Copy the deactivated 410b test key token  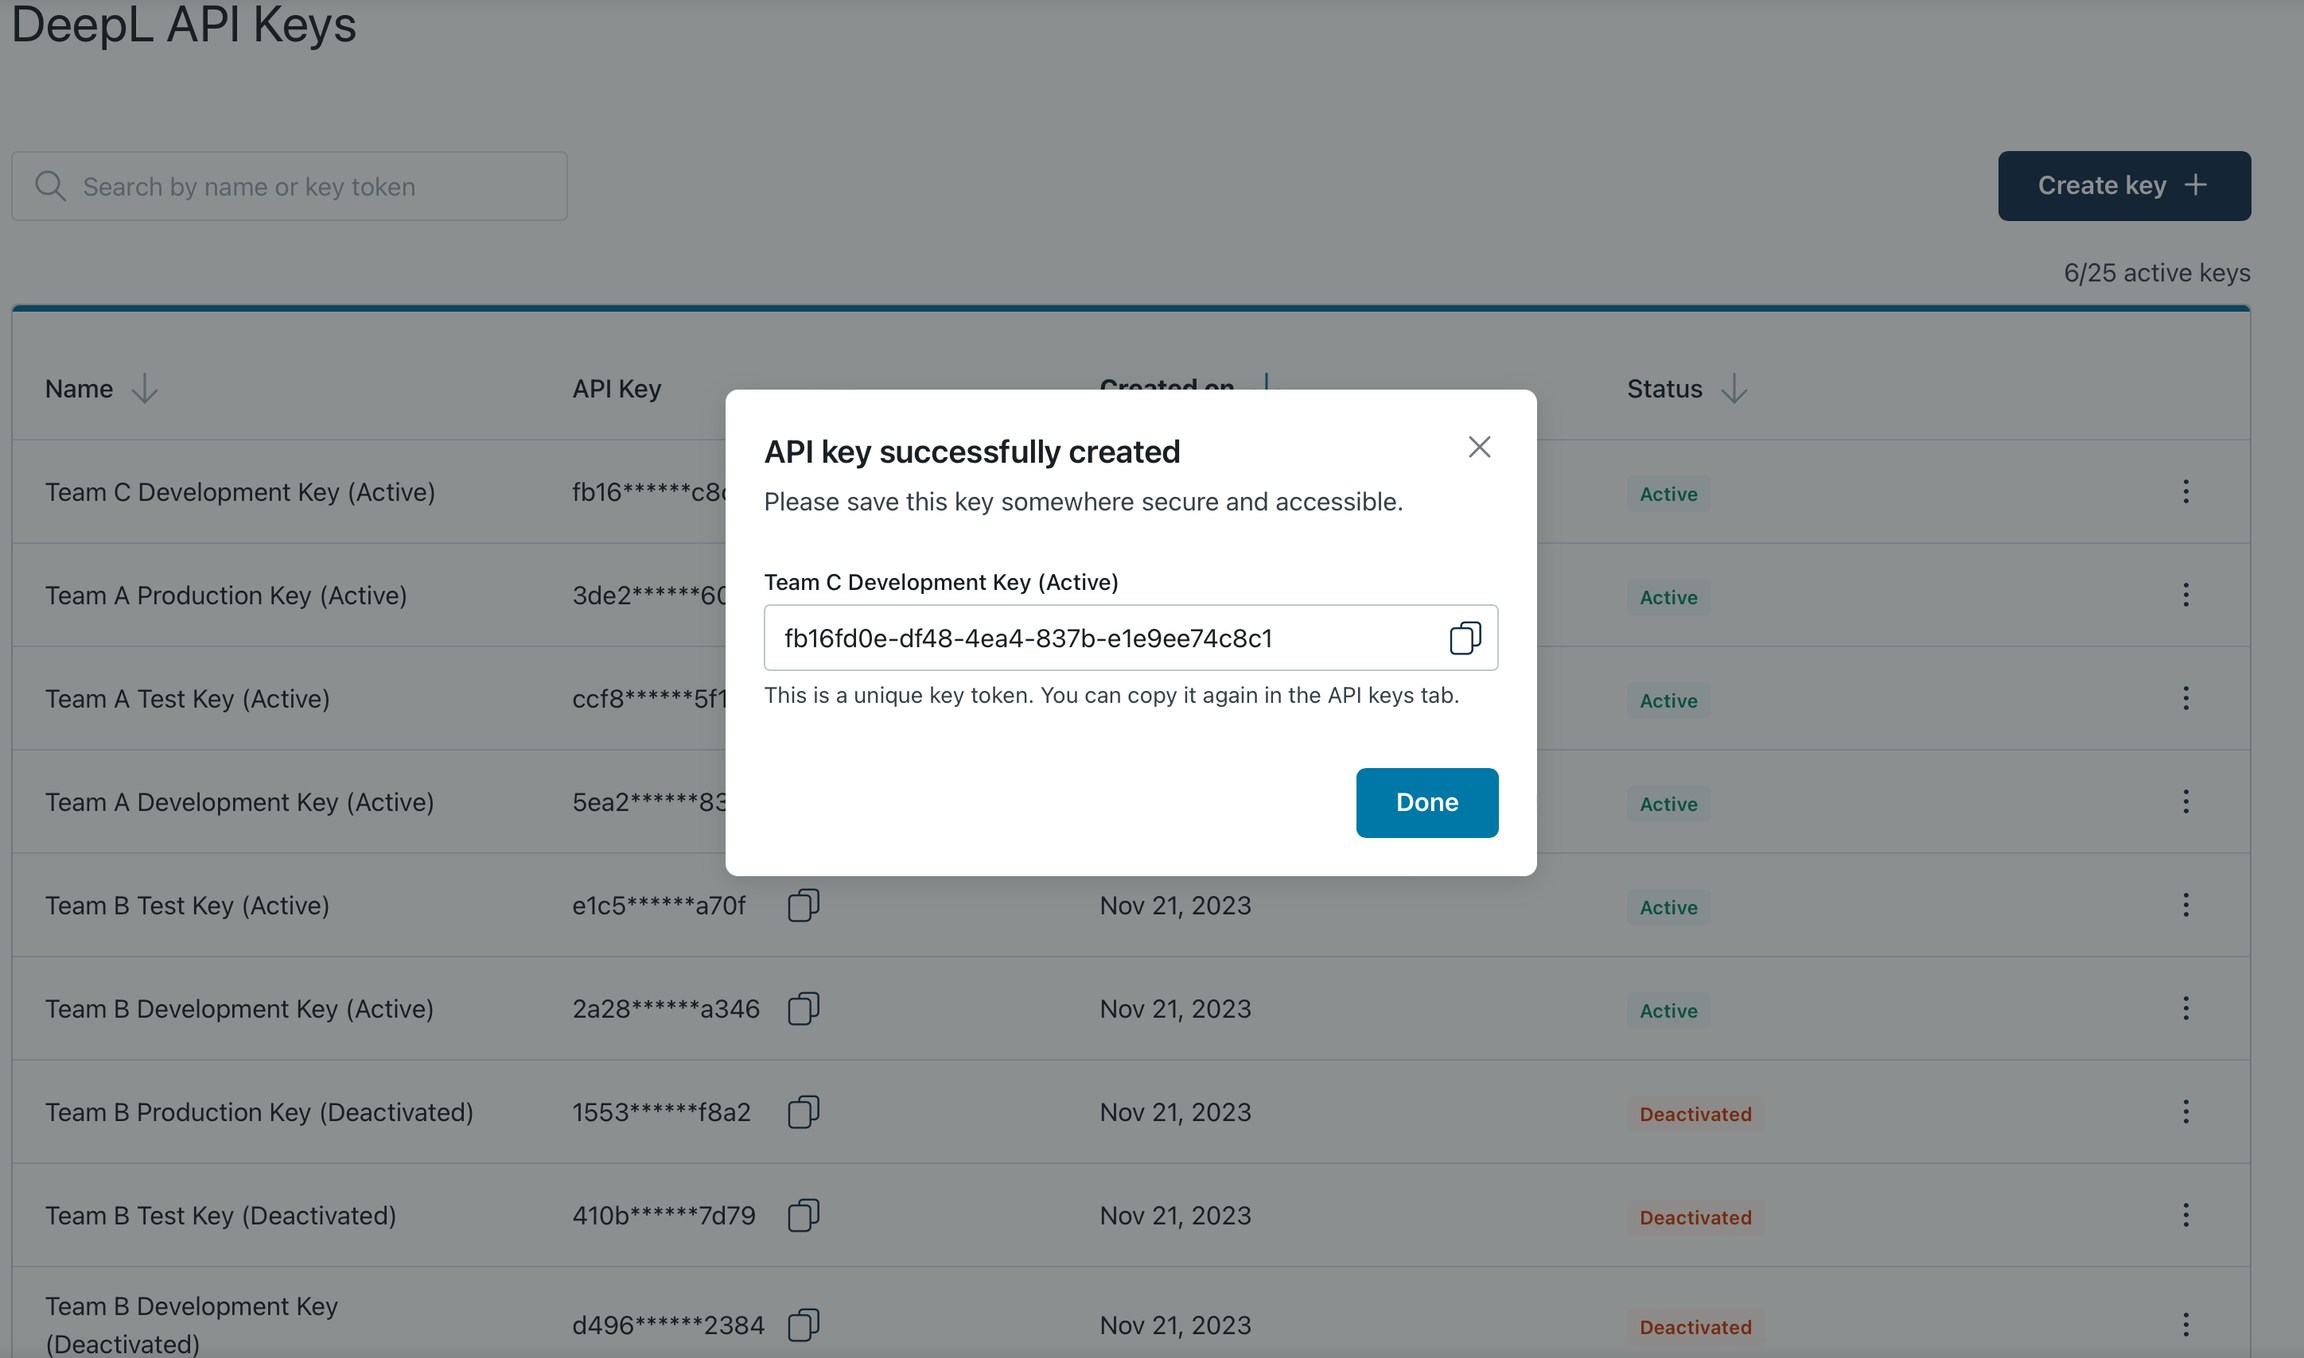(803, 1215)
